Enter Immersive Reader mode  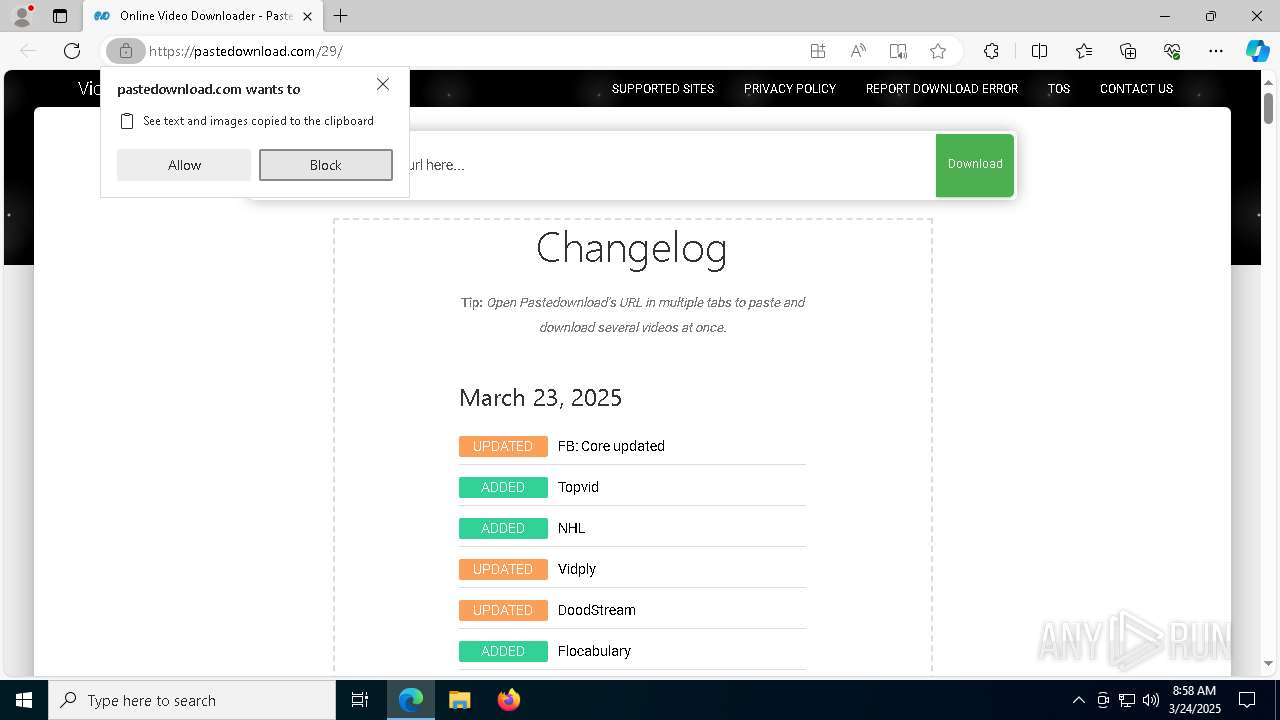[898, 51]
